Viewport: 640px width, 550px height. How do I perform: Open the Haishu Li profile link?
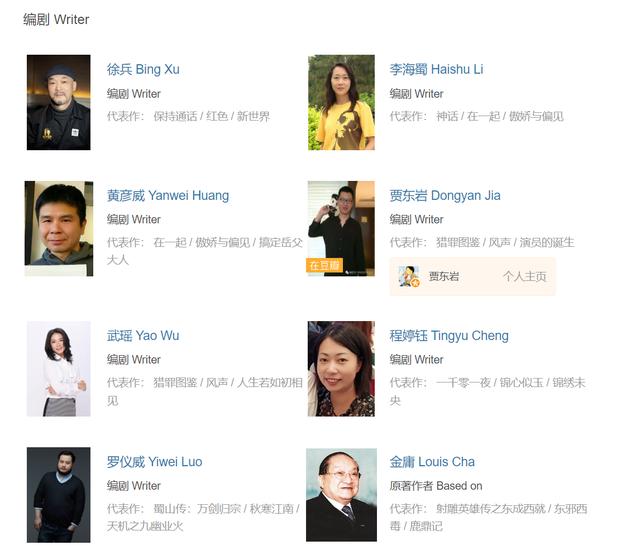(436, 69)
